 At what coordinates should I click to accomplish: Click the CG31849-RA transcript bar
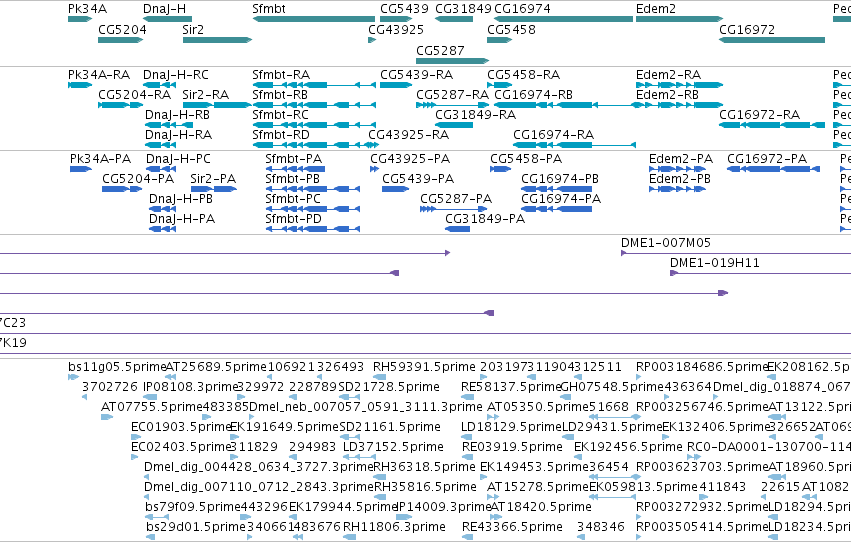pyautogui.click(x=454, y=125)
